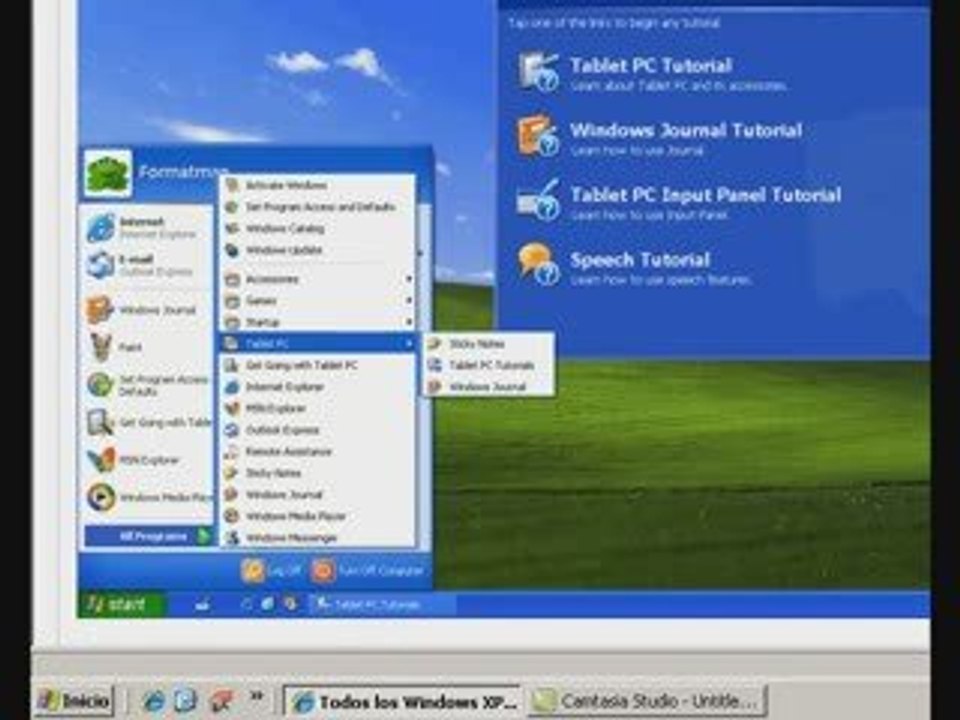Open Set Program Access in left pane
Viewport: 960px width, 720px height.
[x=148, y=385]
